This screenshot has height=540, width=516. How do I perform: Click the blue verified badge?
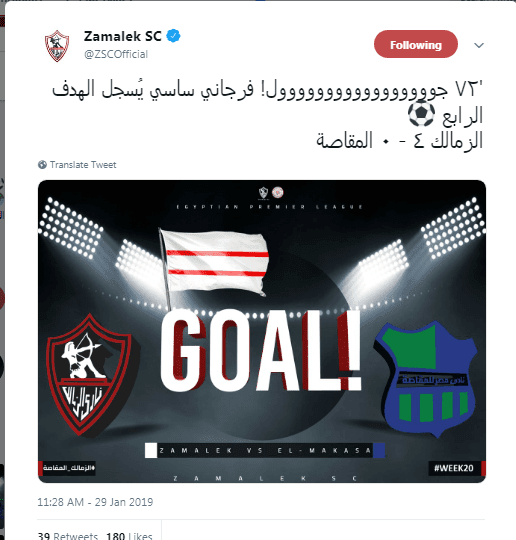[174, 36]
